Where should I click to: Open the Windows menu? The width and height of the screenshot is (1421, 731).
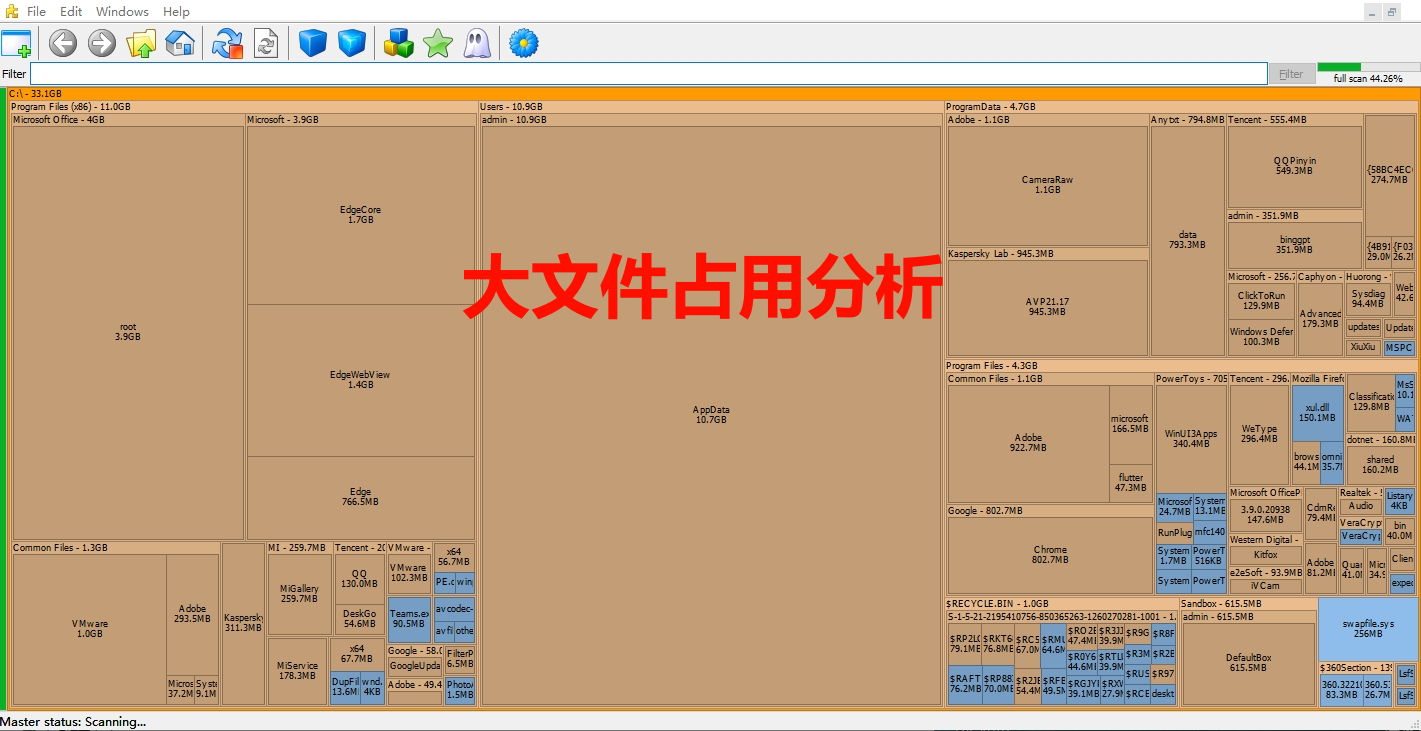tap(122, 12)
